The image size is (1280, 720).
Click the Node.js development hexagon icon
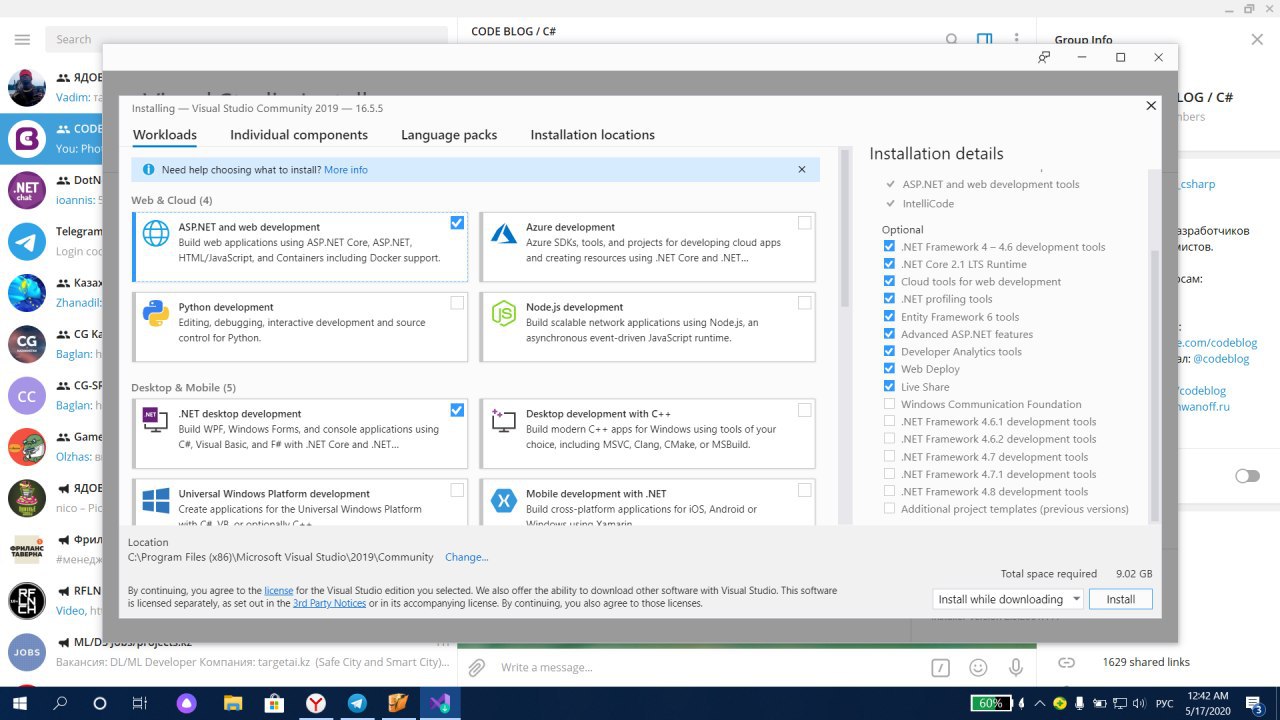pos(503,314)
